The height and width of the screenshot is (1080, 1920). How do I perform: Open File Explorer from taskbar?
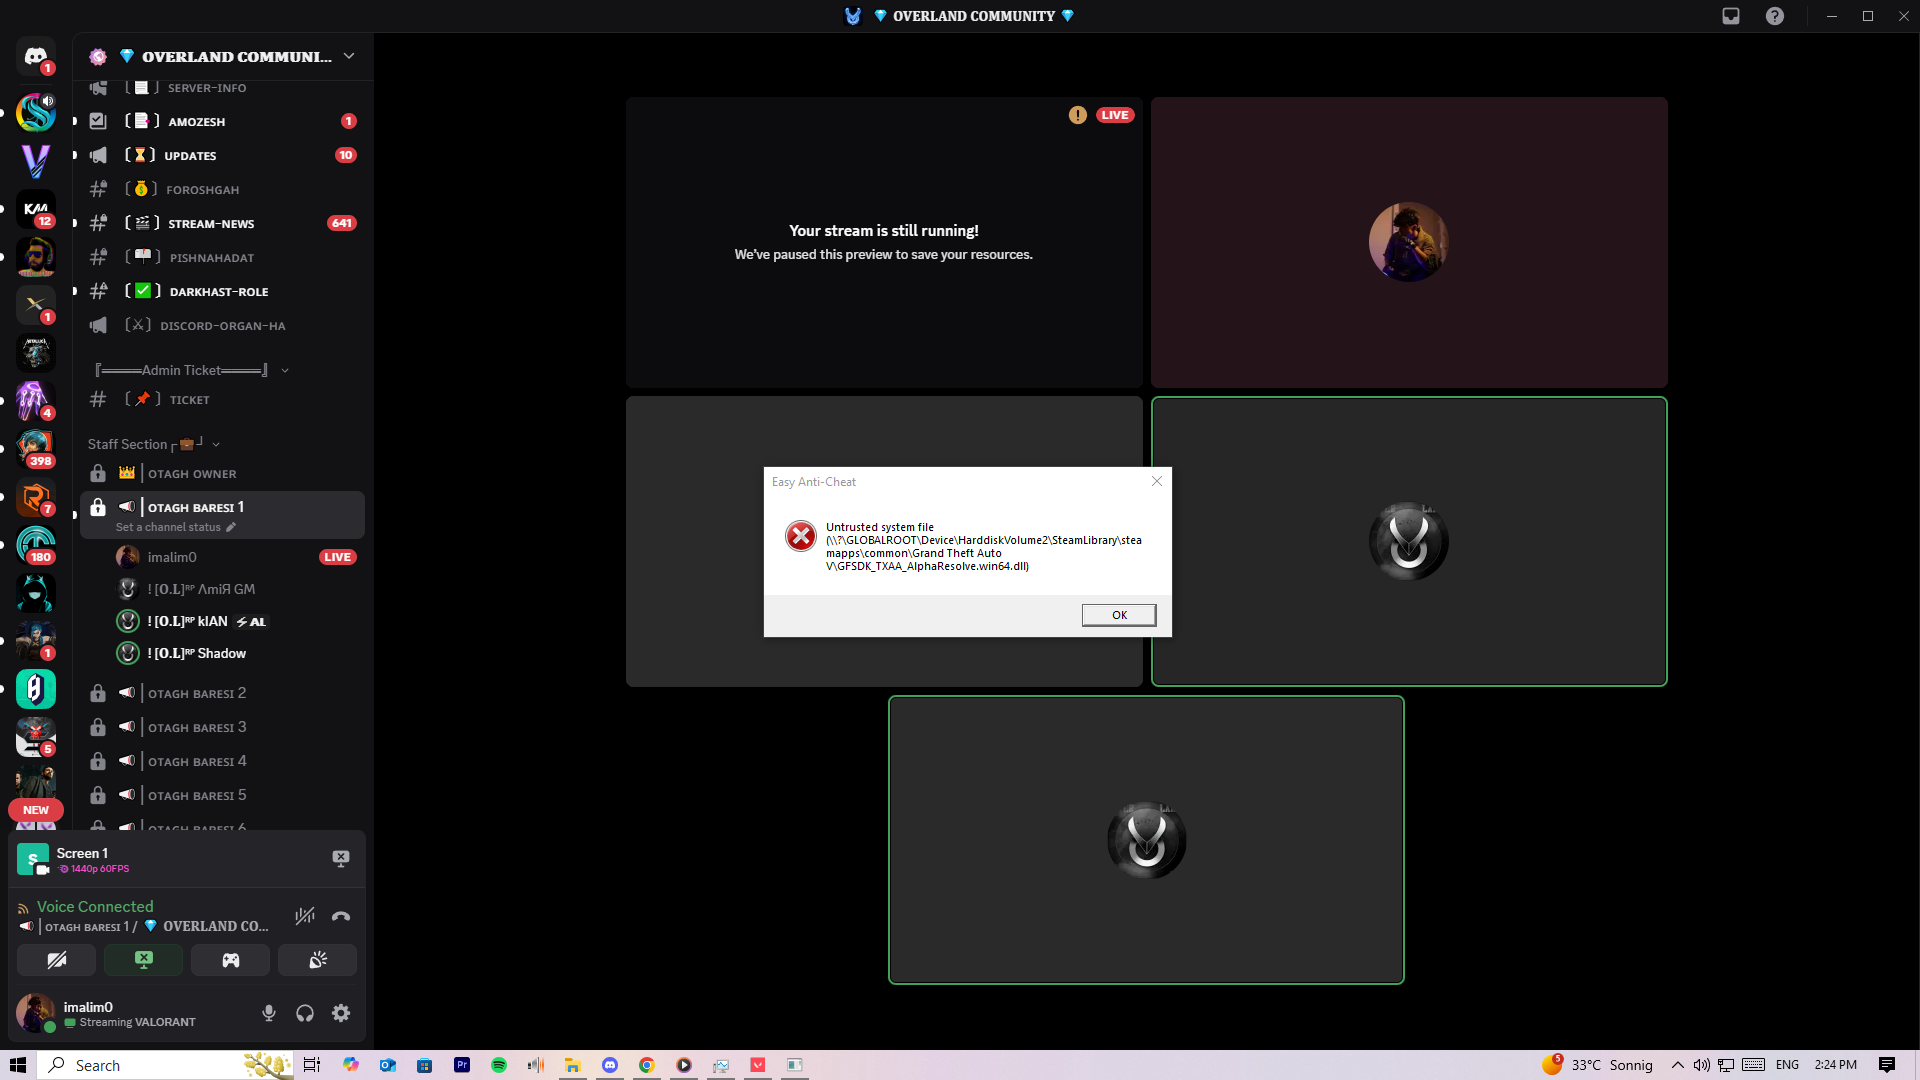573,1065
